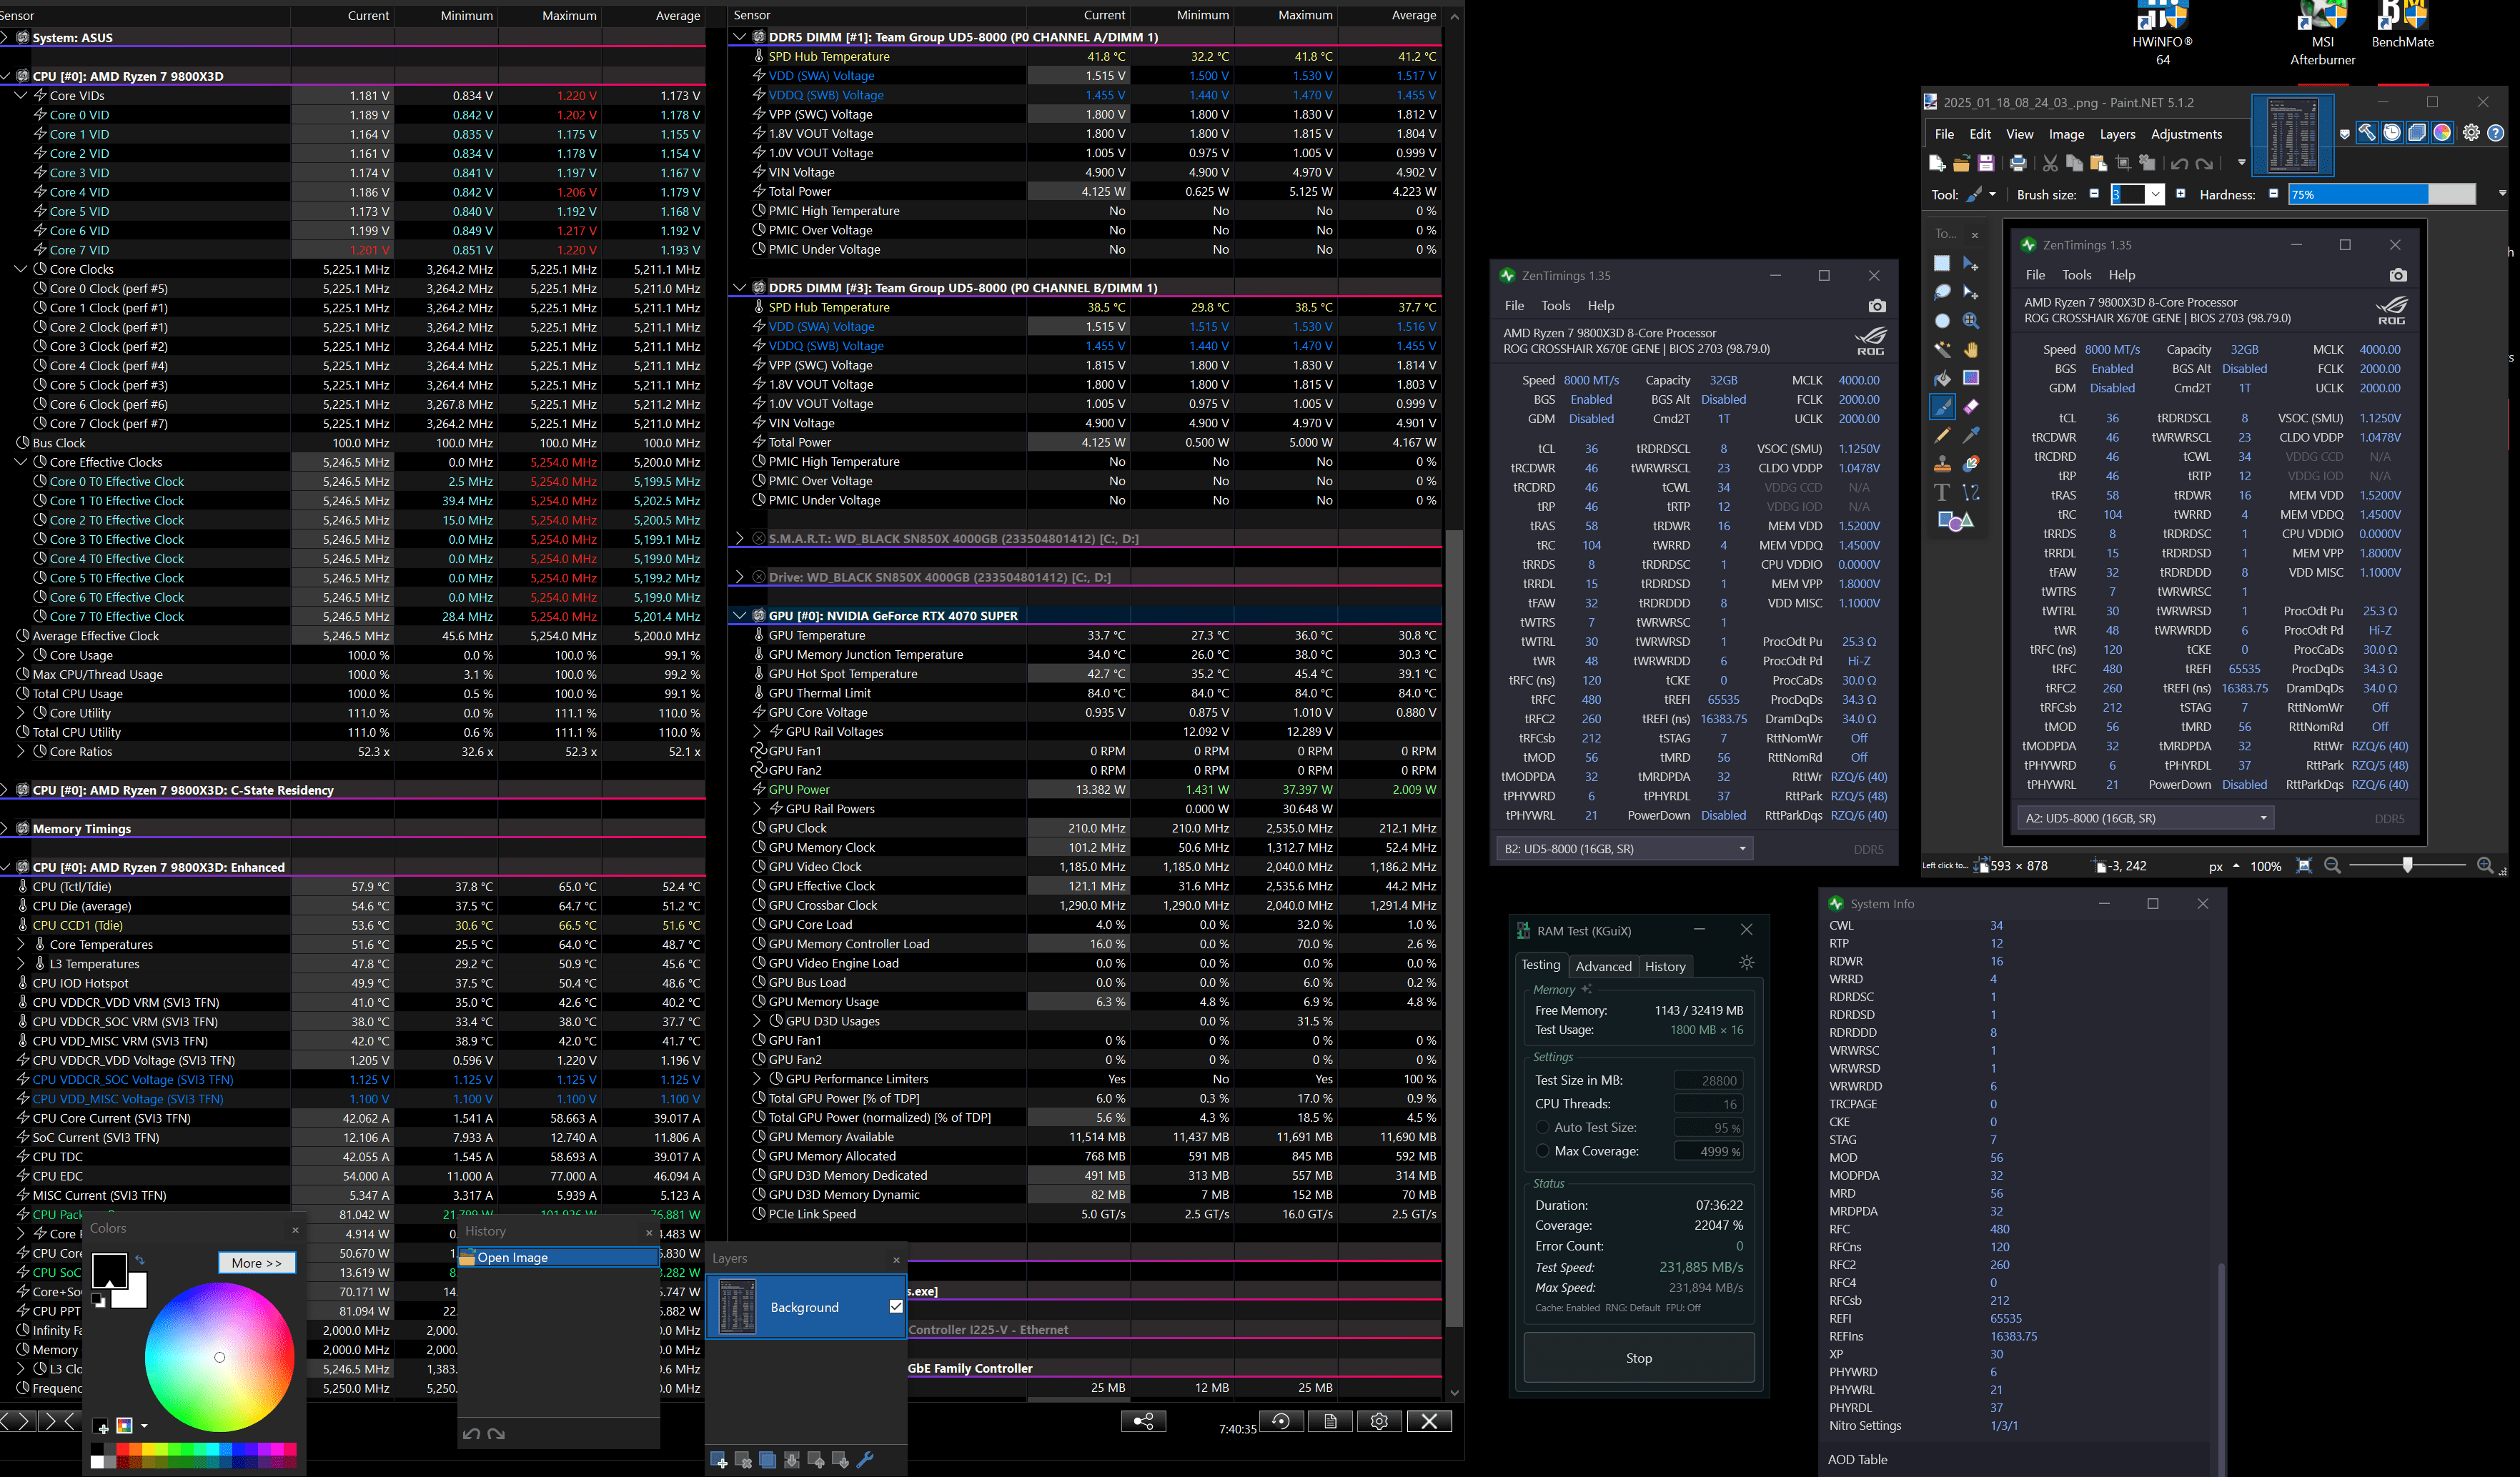Click the Clone Stamp tool
Viewport: 2520px width, 1477px height.
coord(1942,464)
